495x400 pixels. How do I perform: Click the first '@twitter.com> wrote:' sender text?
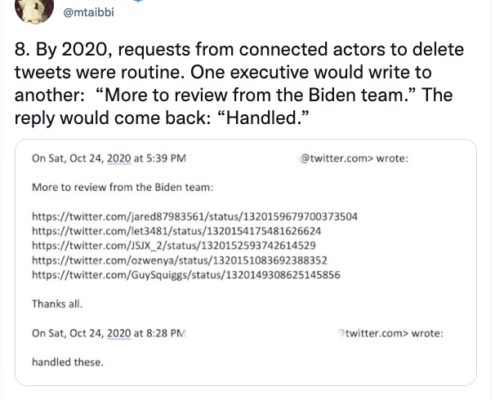tap(354, 158)
